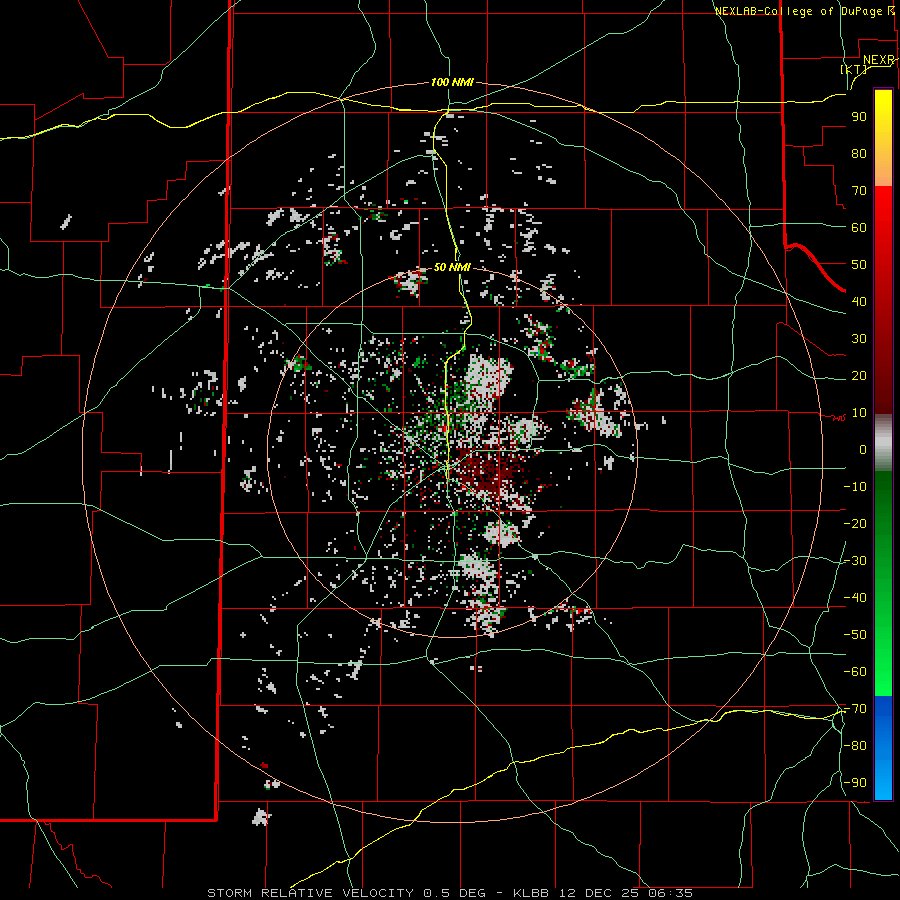900x900 pixels.
Task: Click "0.5 DEG" elevation text in footer
Action: coord(455,893)
